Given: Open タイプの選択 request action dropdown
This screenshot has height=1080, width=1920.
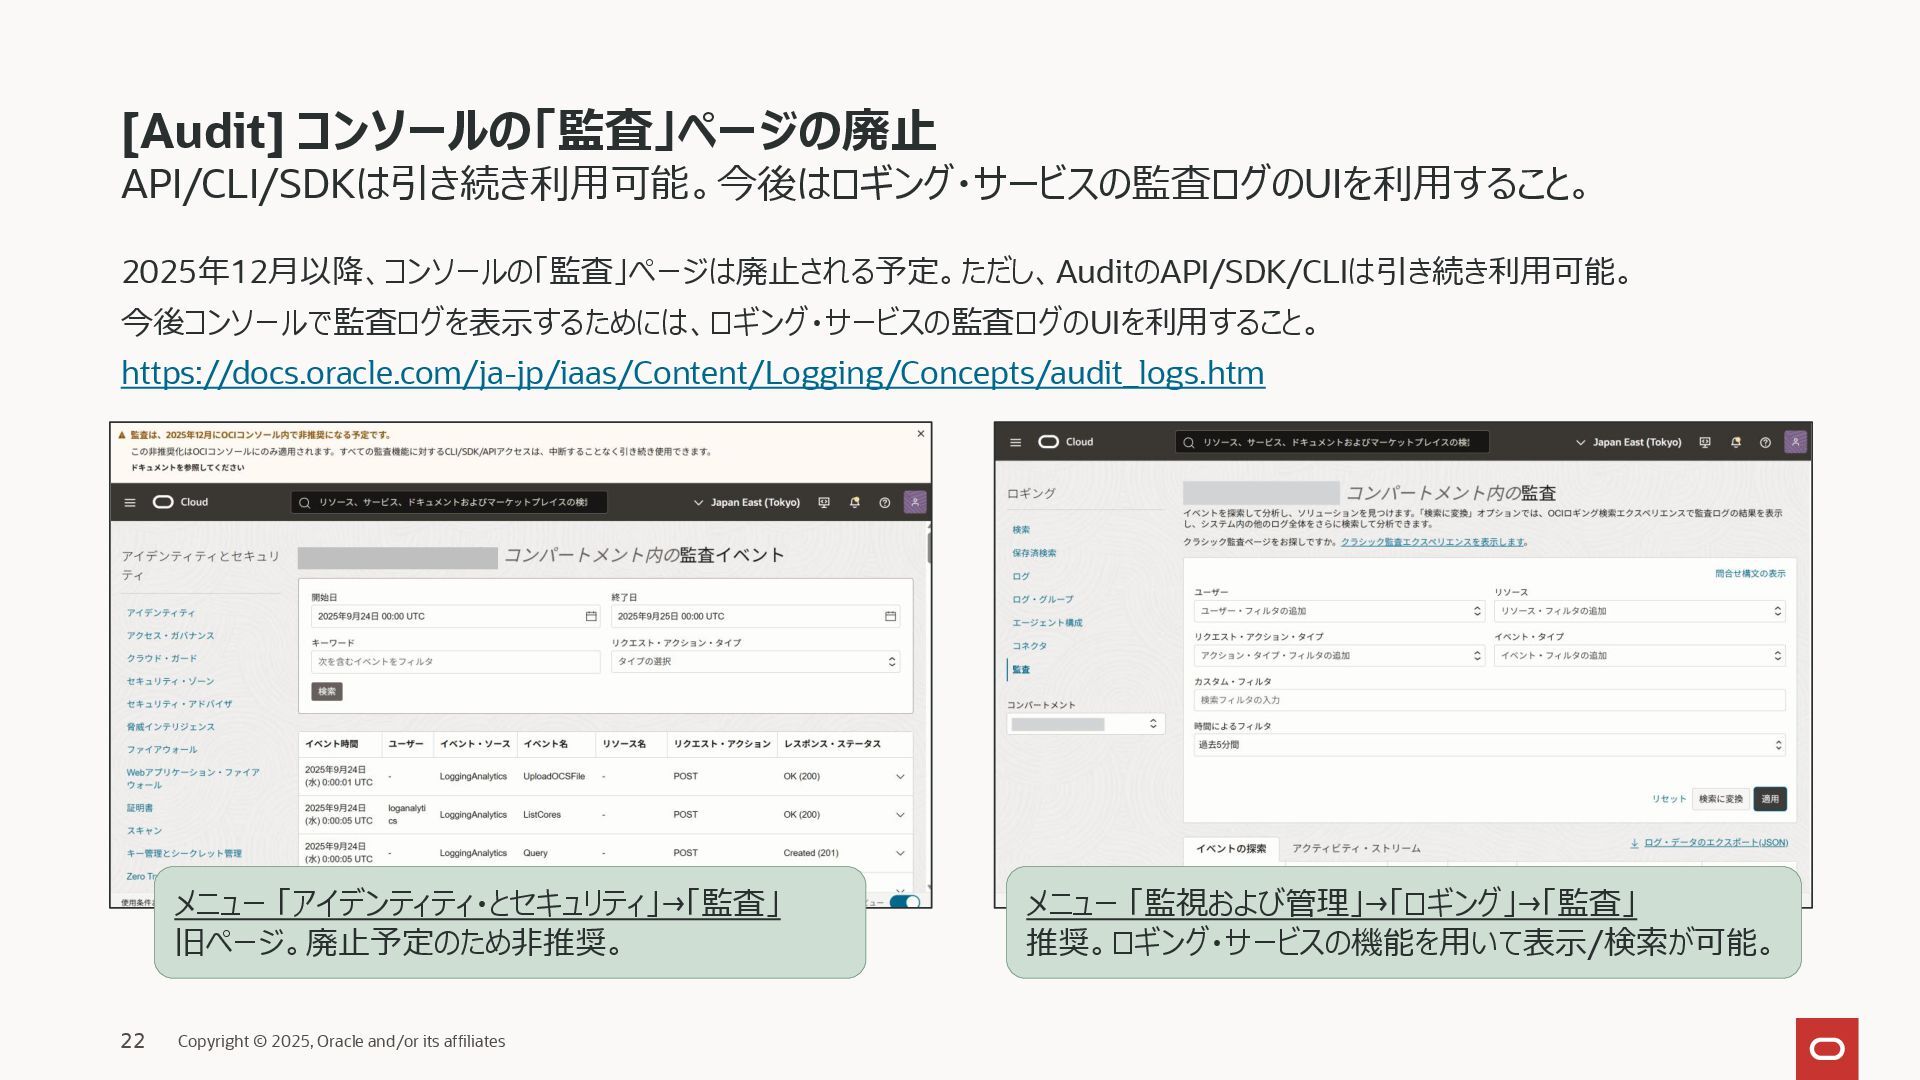Looking at the screenshot, I should 755,661.
